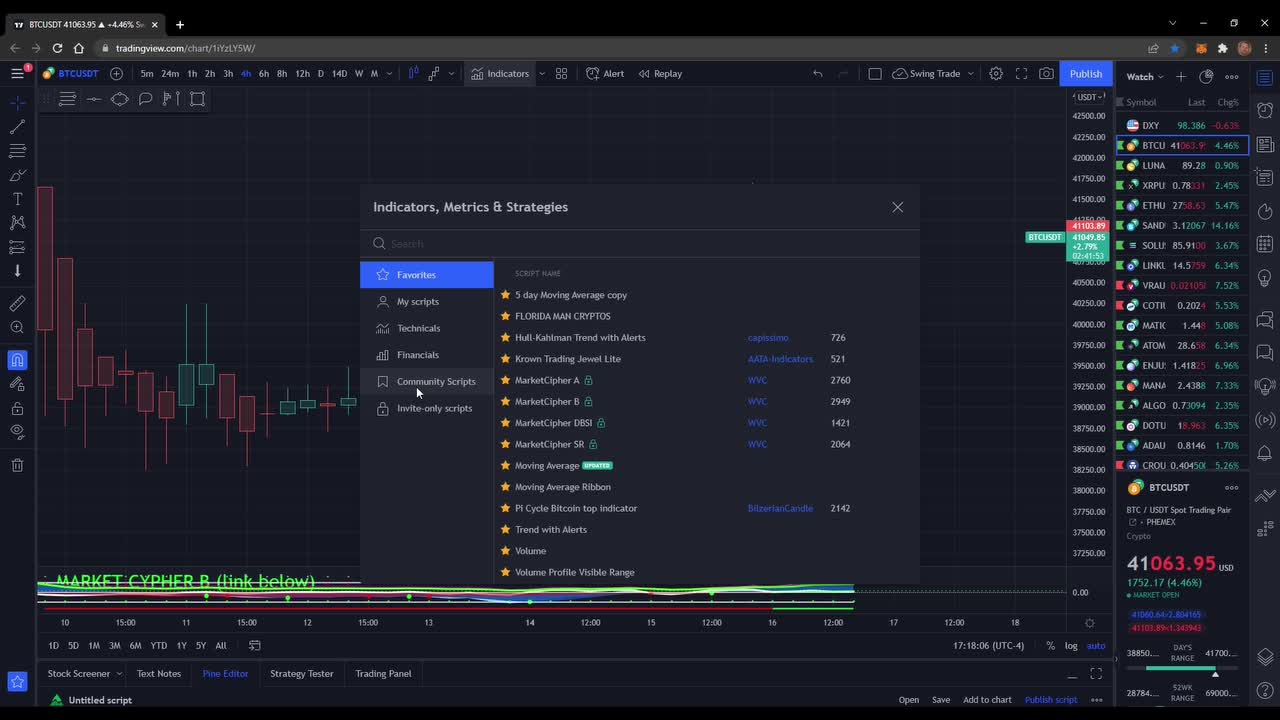Viewport: 1280px width, 720px height.
Task: Expand Stock Screener dropdown arrow
Action: 119,674
